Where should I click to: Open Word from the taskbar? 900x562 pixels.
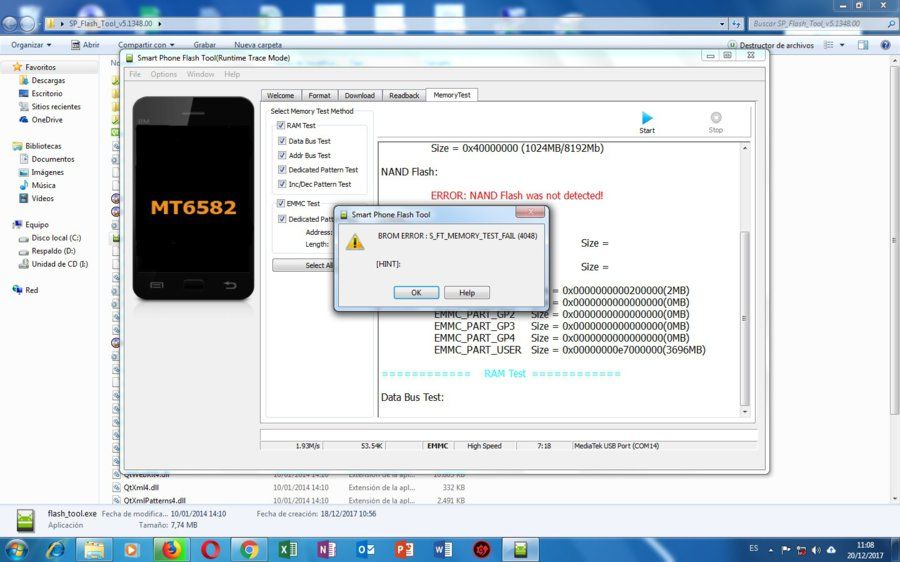(443, 550)
